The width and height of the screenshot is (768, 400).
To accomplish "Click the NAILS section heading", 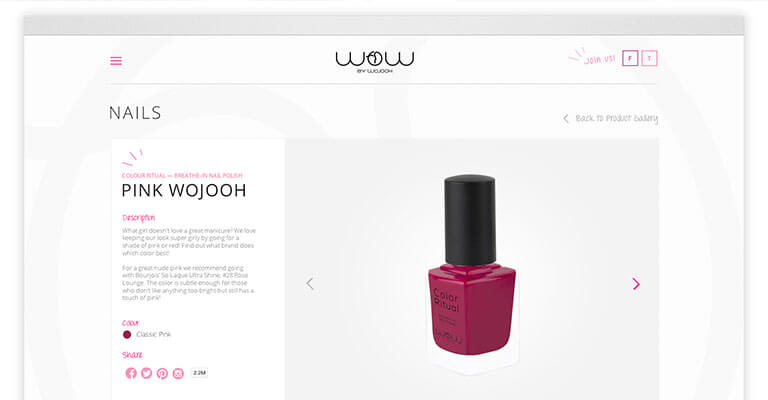I will click(135, 113).
